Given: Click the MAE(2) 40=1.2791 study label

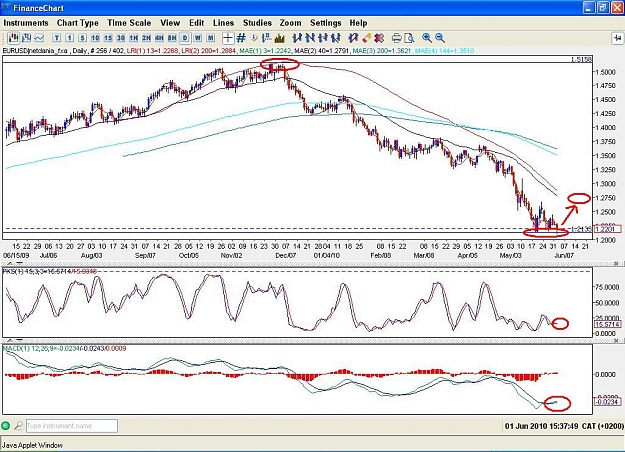Looking at the screenshot, I should coord(322,51).
